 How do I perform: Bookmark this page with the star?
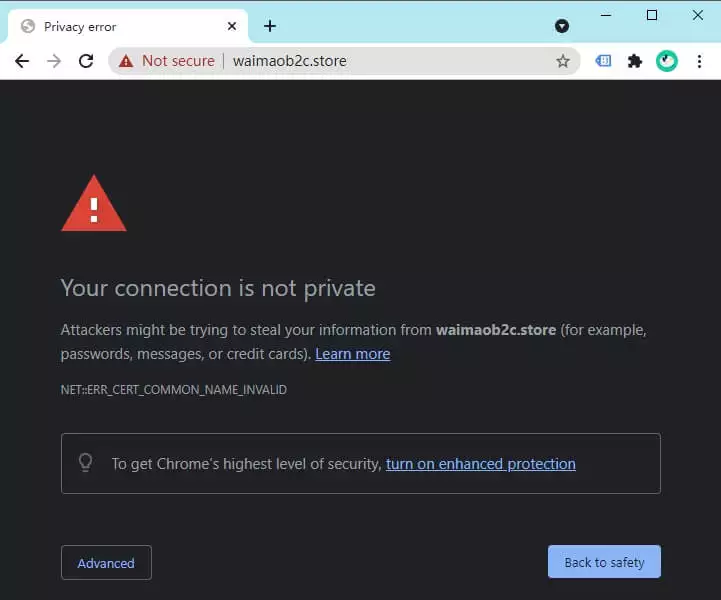coord(563,61)
